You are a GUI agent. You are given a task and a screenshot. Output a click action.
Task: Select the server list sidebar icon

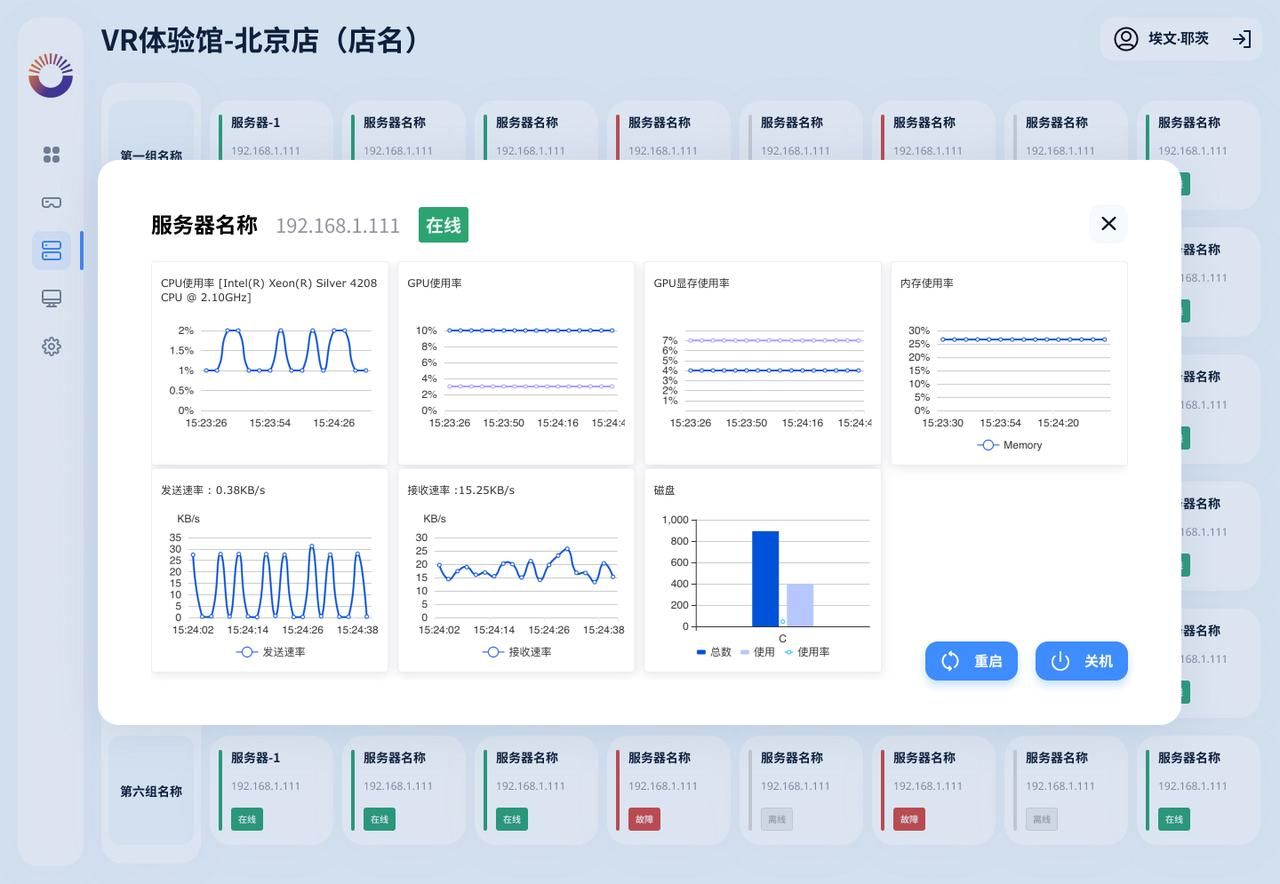[51, 250]
